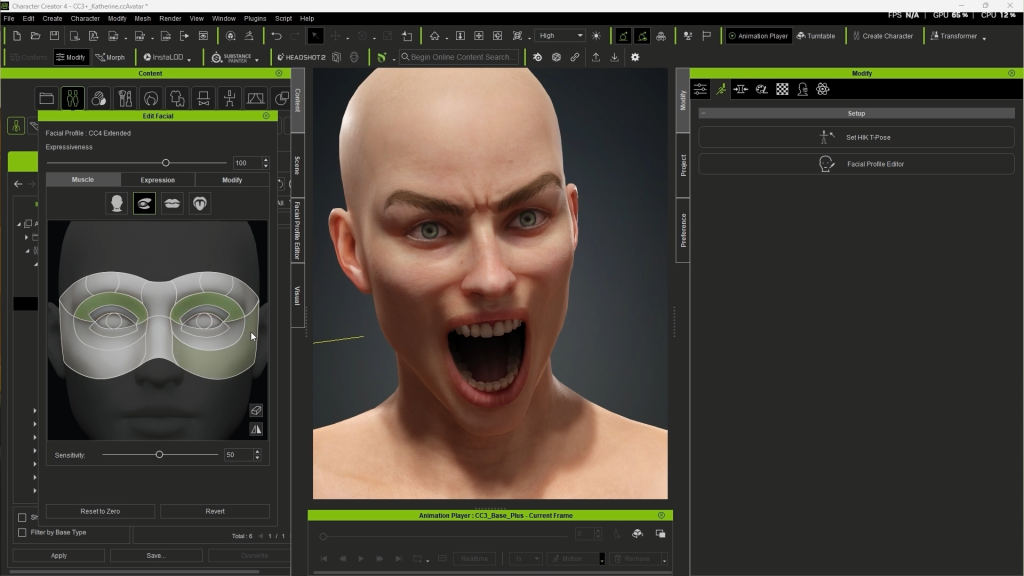
Task: Open the Motion tab icon in Modify panel
Action: point(719,89)
